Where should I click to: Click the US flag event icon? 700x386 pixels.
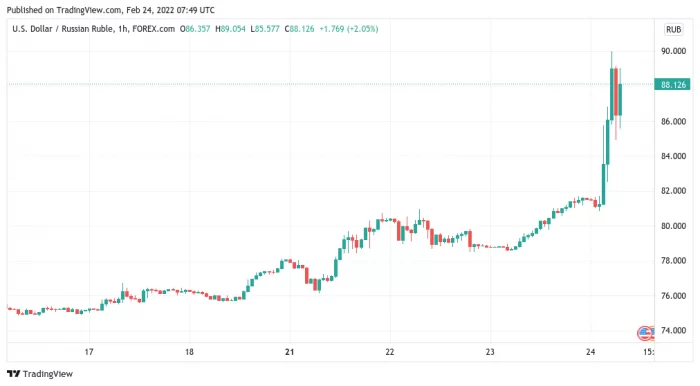(x=646, y=333)
